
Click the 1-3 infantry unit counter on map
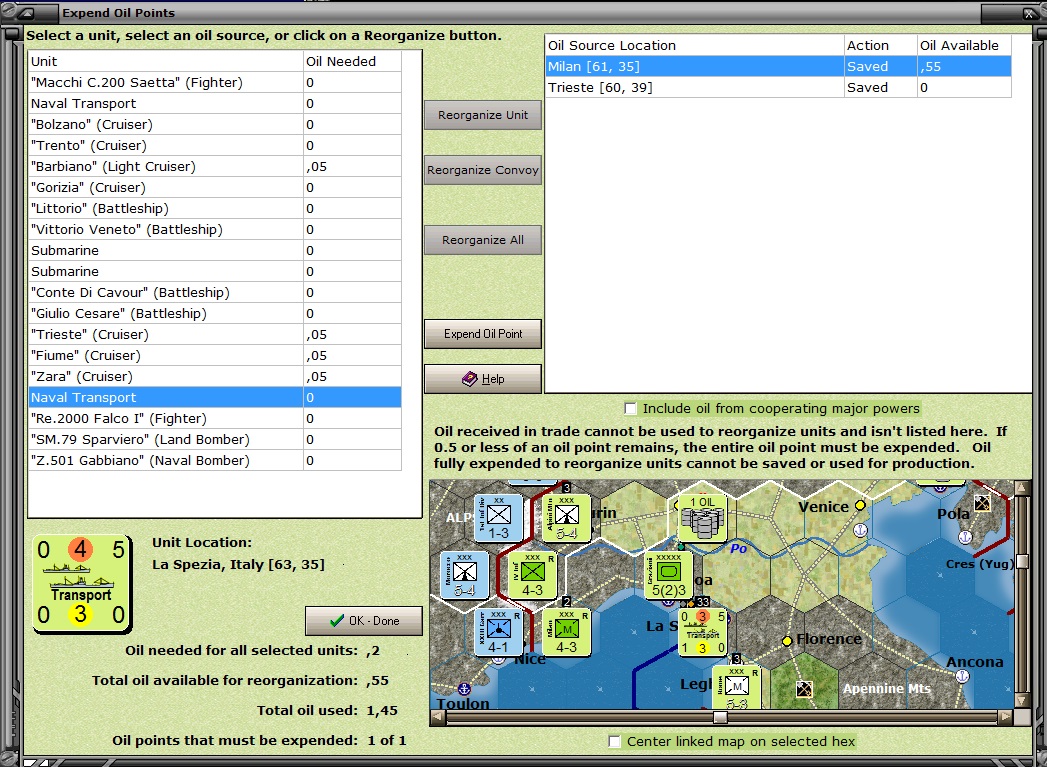click(x=498, y=518)
